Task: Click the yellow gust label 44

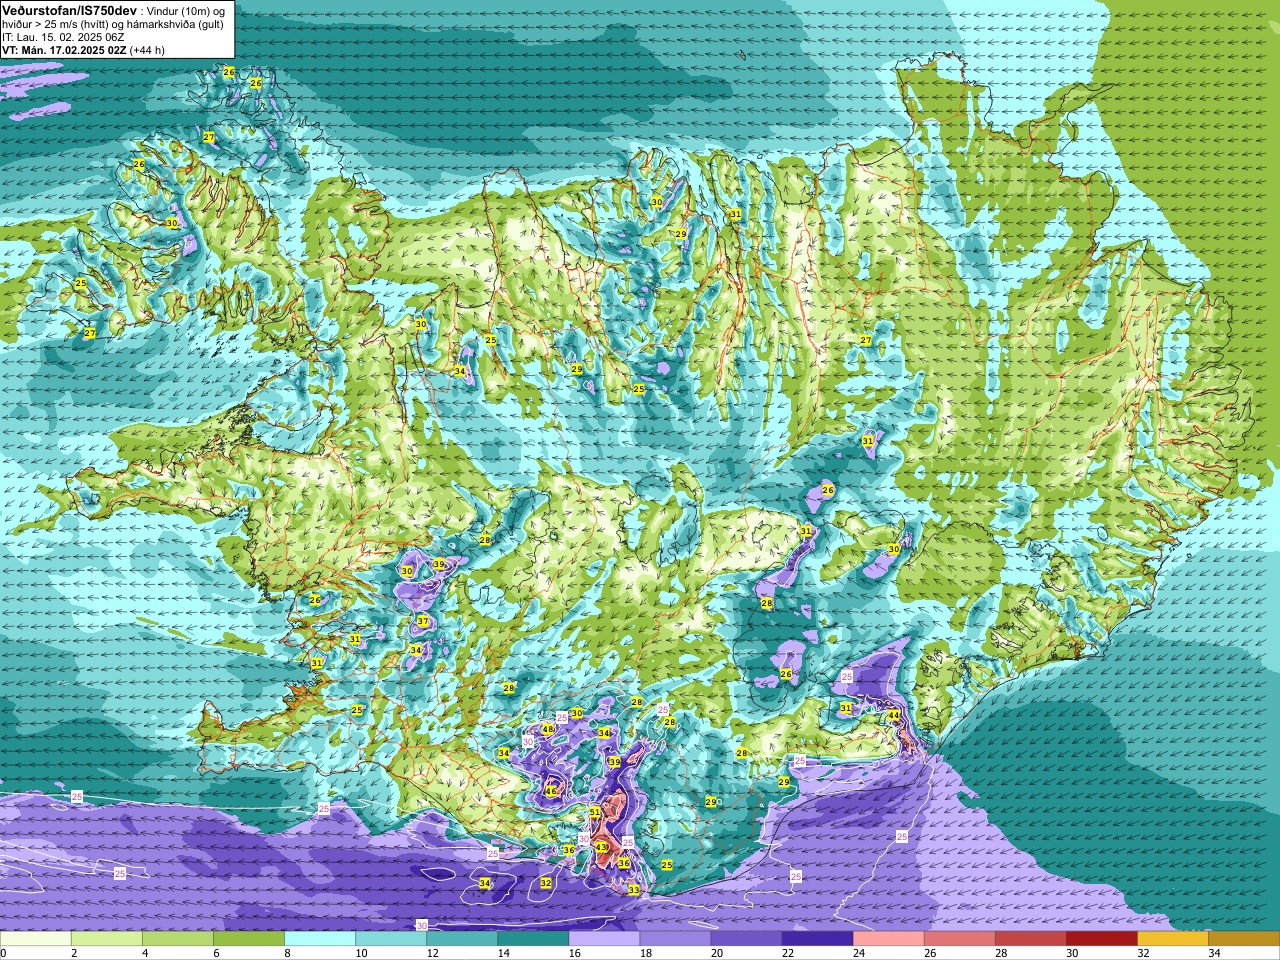Action: click(x=894, y=714)
